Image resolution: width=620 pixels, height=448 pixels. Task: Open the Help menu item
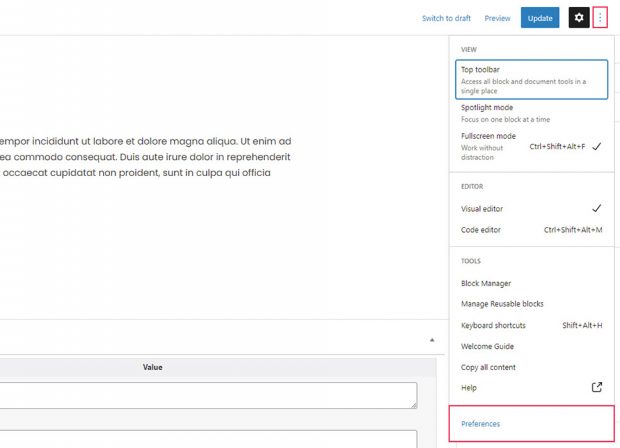tap(469, 388)
